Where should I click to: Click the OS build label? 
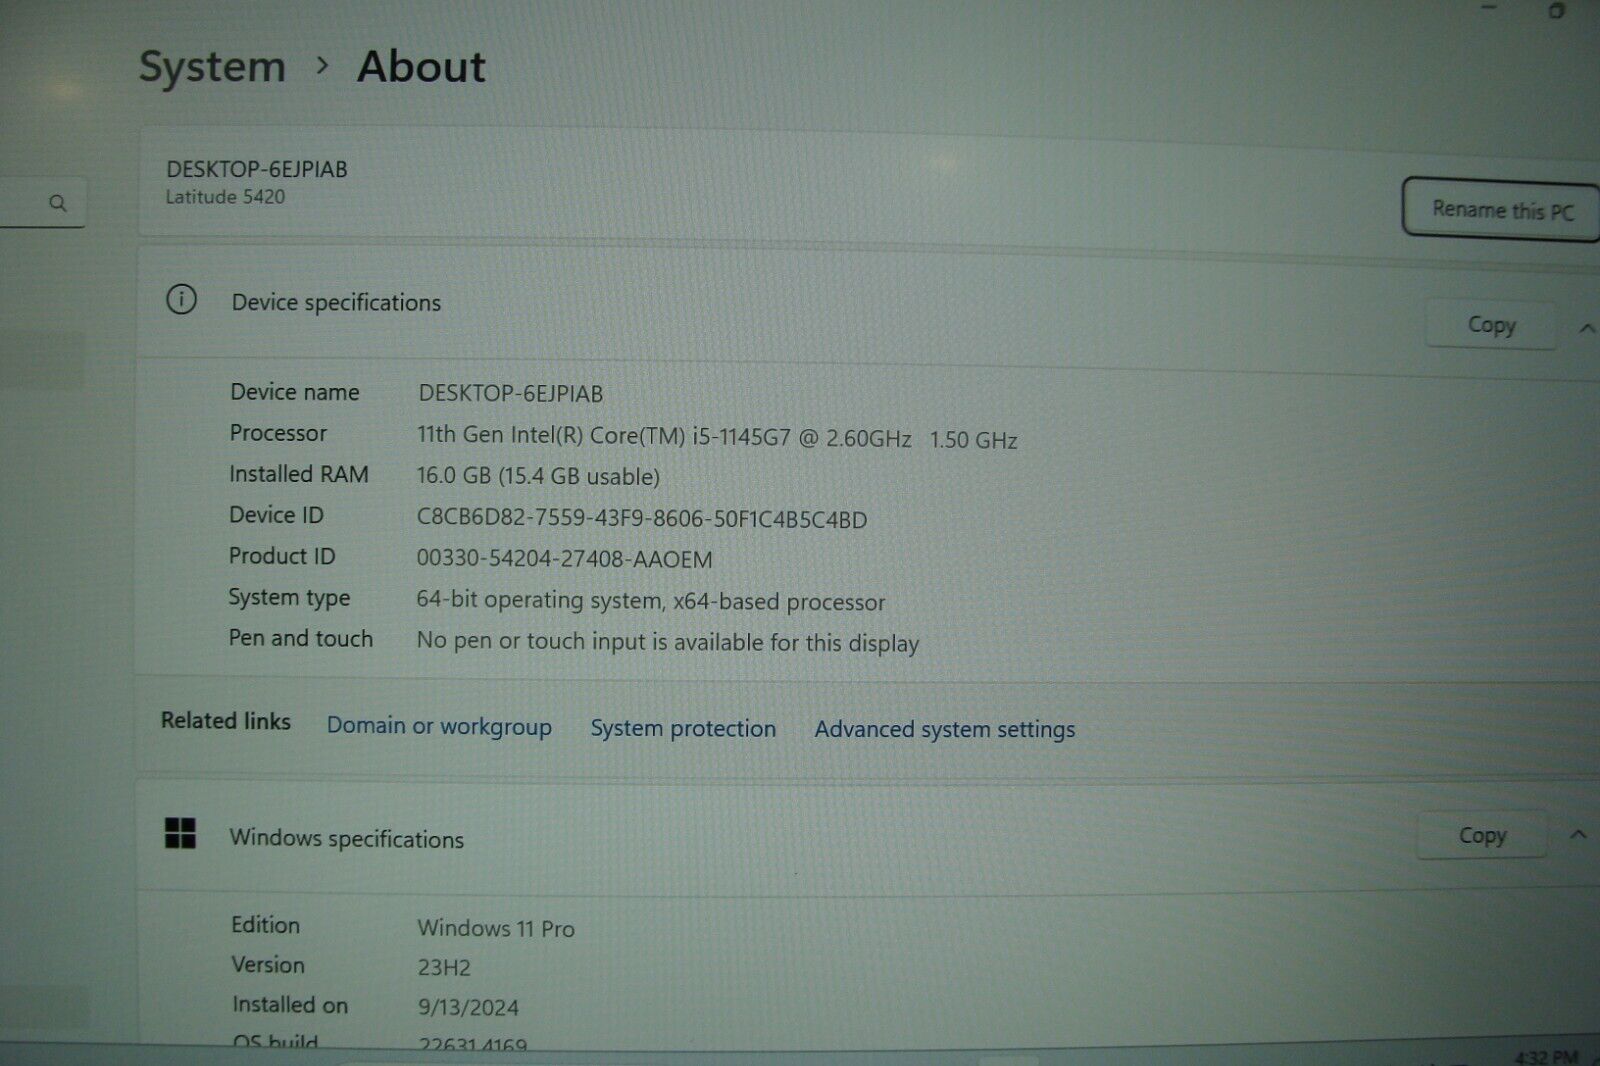275,1042
